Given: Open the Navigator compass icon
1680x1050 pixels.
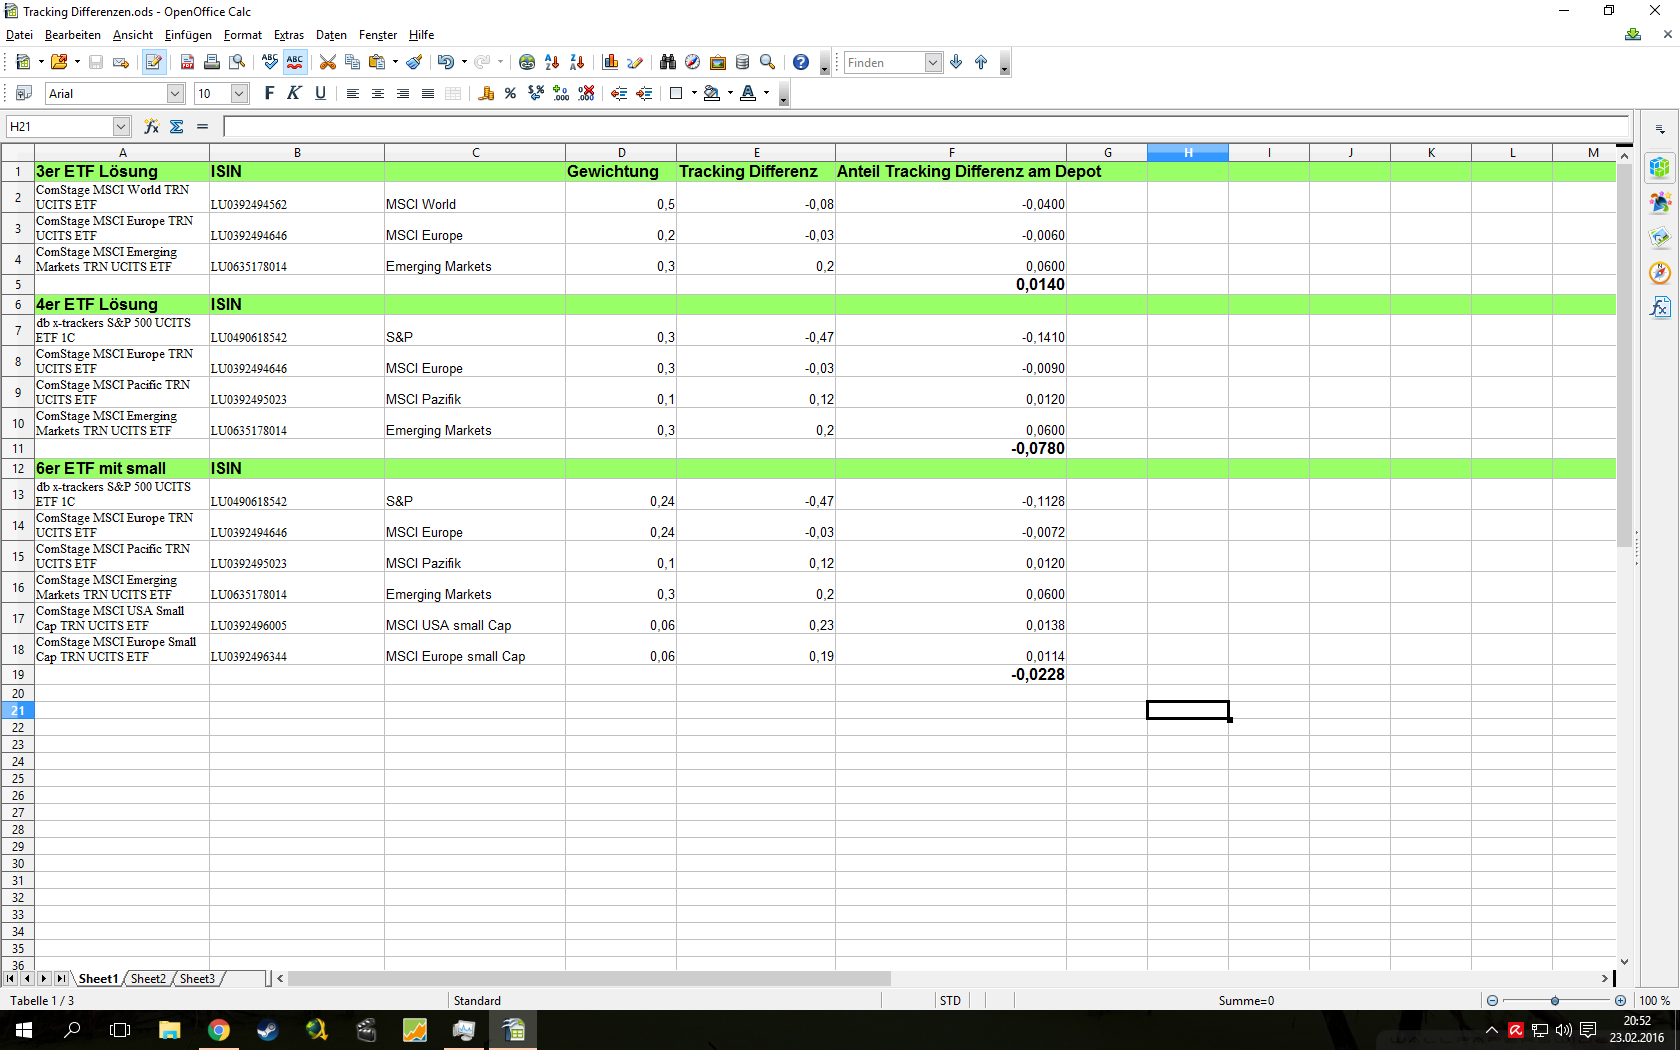Looking at the screenshot, I should click(x=692, y=62).
